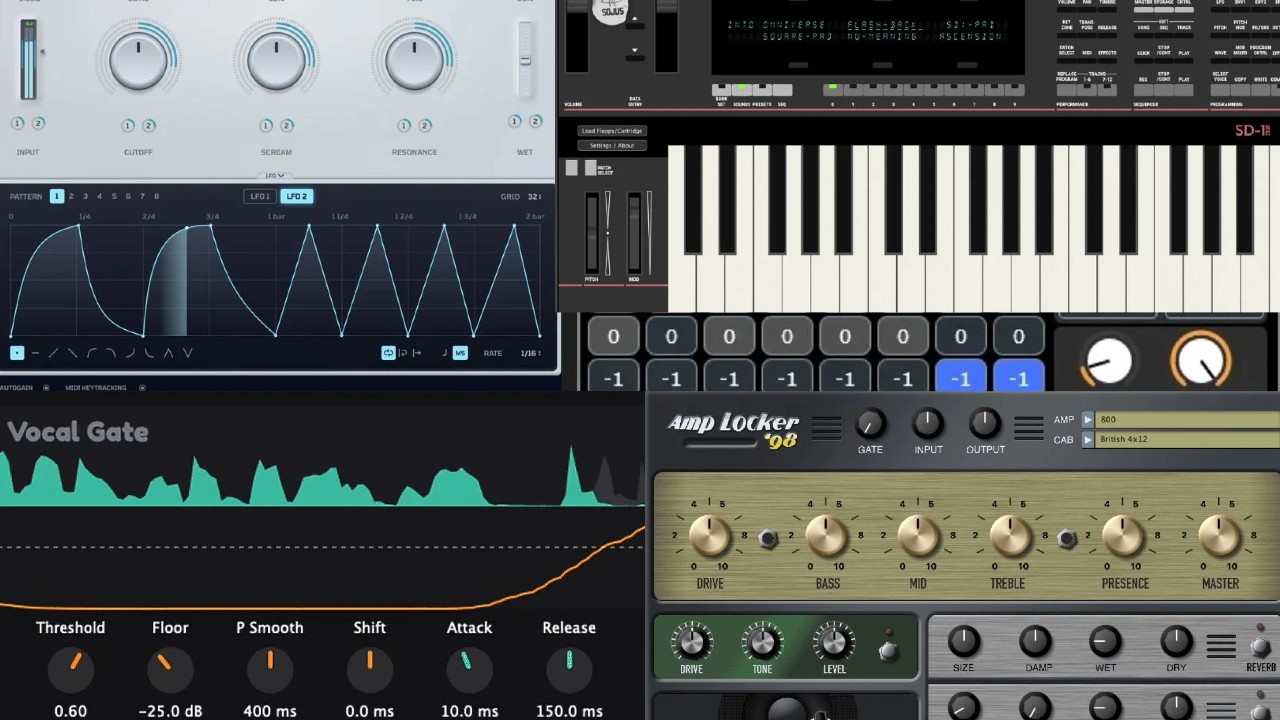Click modulator slot 2 under Input
This screenshot has height=720, width=1280.
[38, 123]
